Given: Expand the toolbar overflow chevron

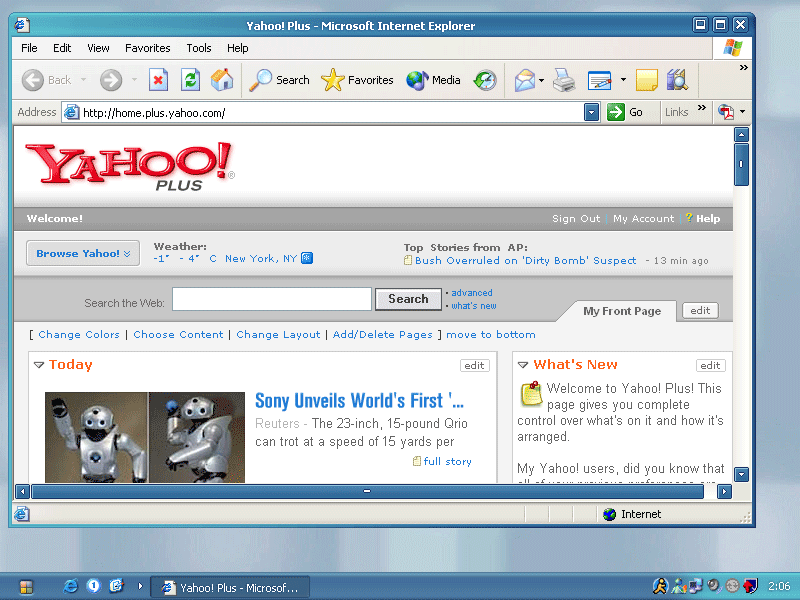Looking at the screenshot, I should tap(743, 67).
